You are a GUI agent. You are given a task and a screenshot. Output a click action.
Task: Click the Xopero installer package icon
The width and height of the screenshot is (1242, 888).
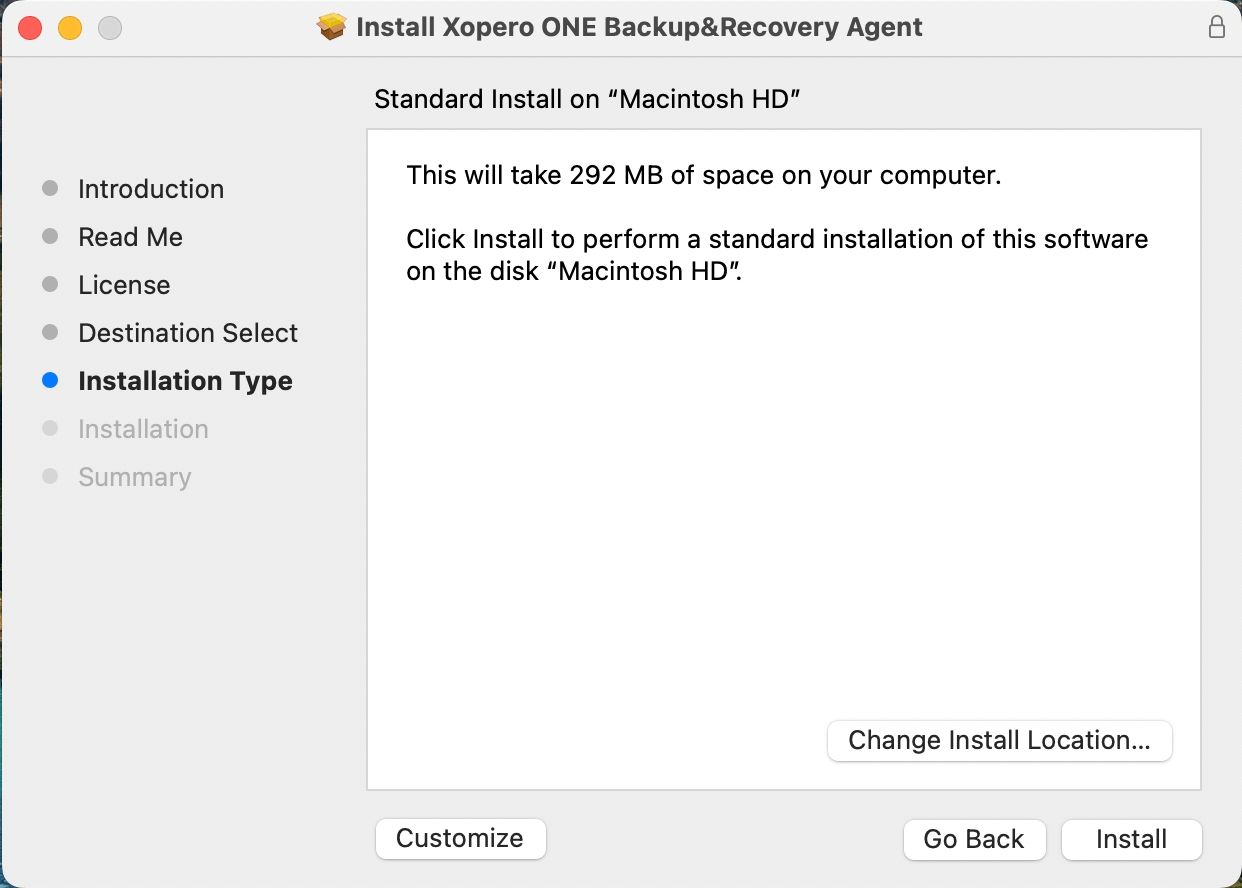pos(330,27)
